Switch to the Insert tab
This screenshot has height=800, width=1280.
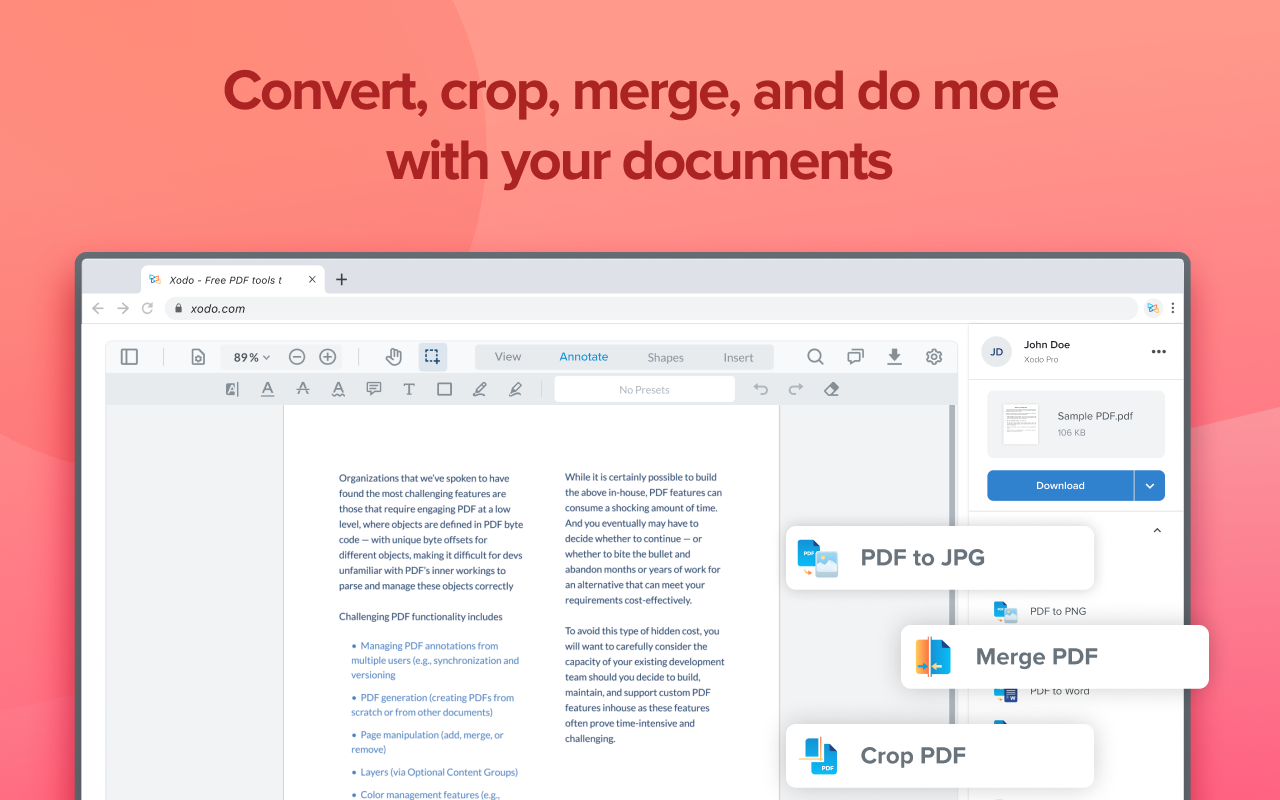(x=739, y=357)
